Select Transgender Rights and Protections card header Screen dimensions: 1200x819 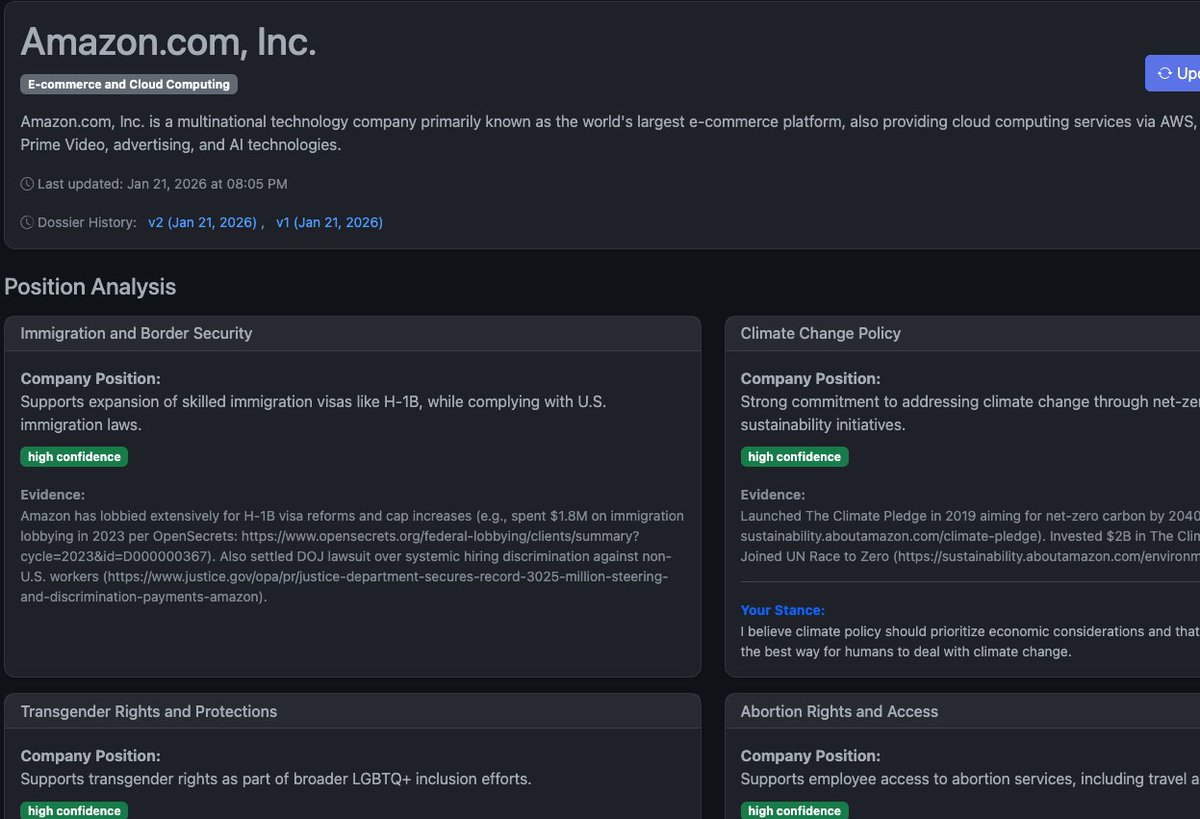tap(352, 711)
